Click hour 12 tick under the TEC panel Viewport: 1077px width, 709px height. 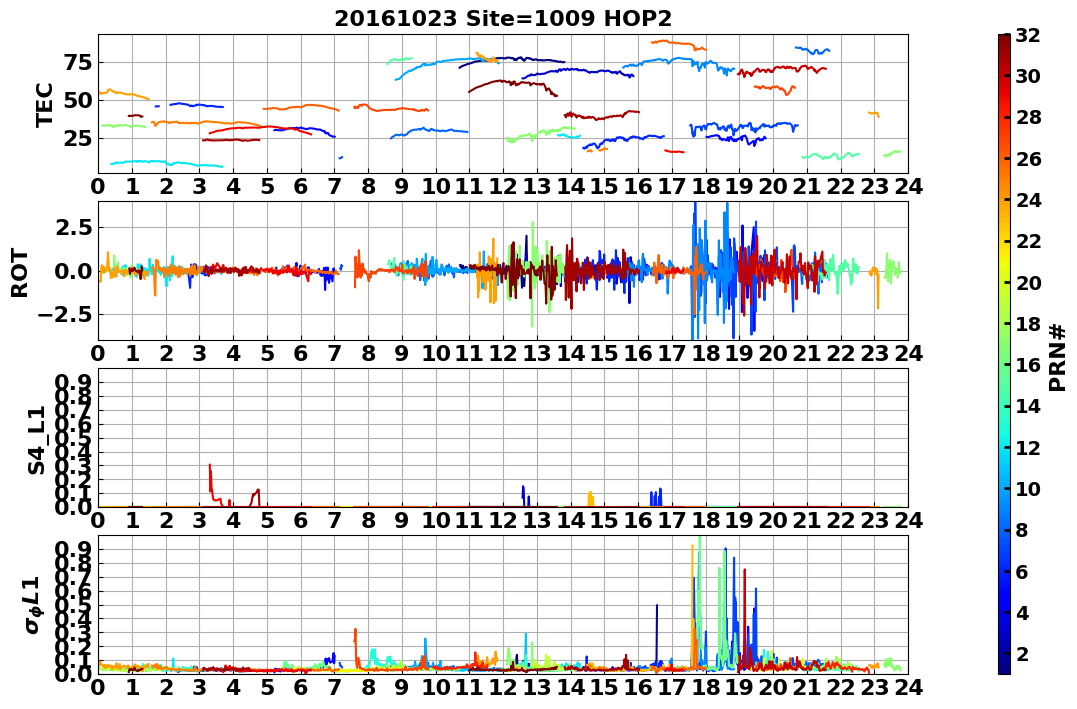click(503, 186)
